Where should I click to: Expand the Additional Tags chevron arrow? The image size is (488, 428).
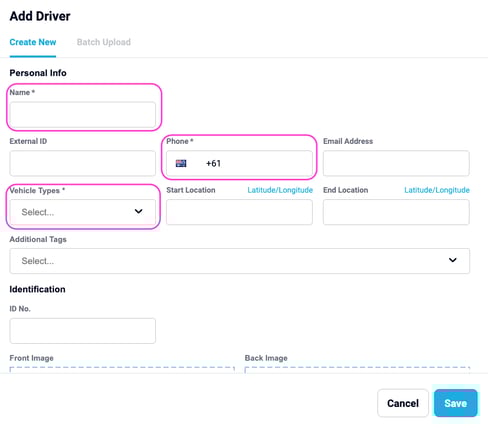coord(453,260)
